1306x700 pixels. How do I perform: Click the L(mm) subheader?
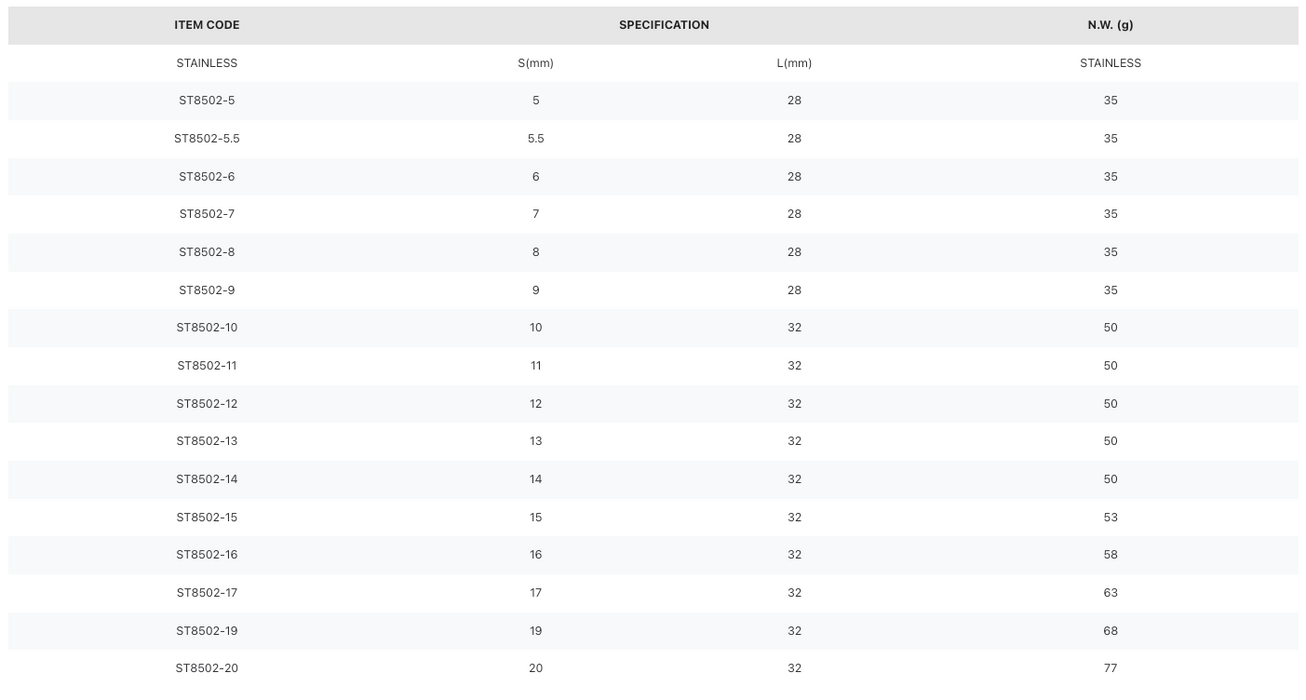[794, 63]
